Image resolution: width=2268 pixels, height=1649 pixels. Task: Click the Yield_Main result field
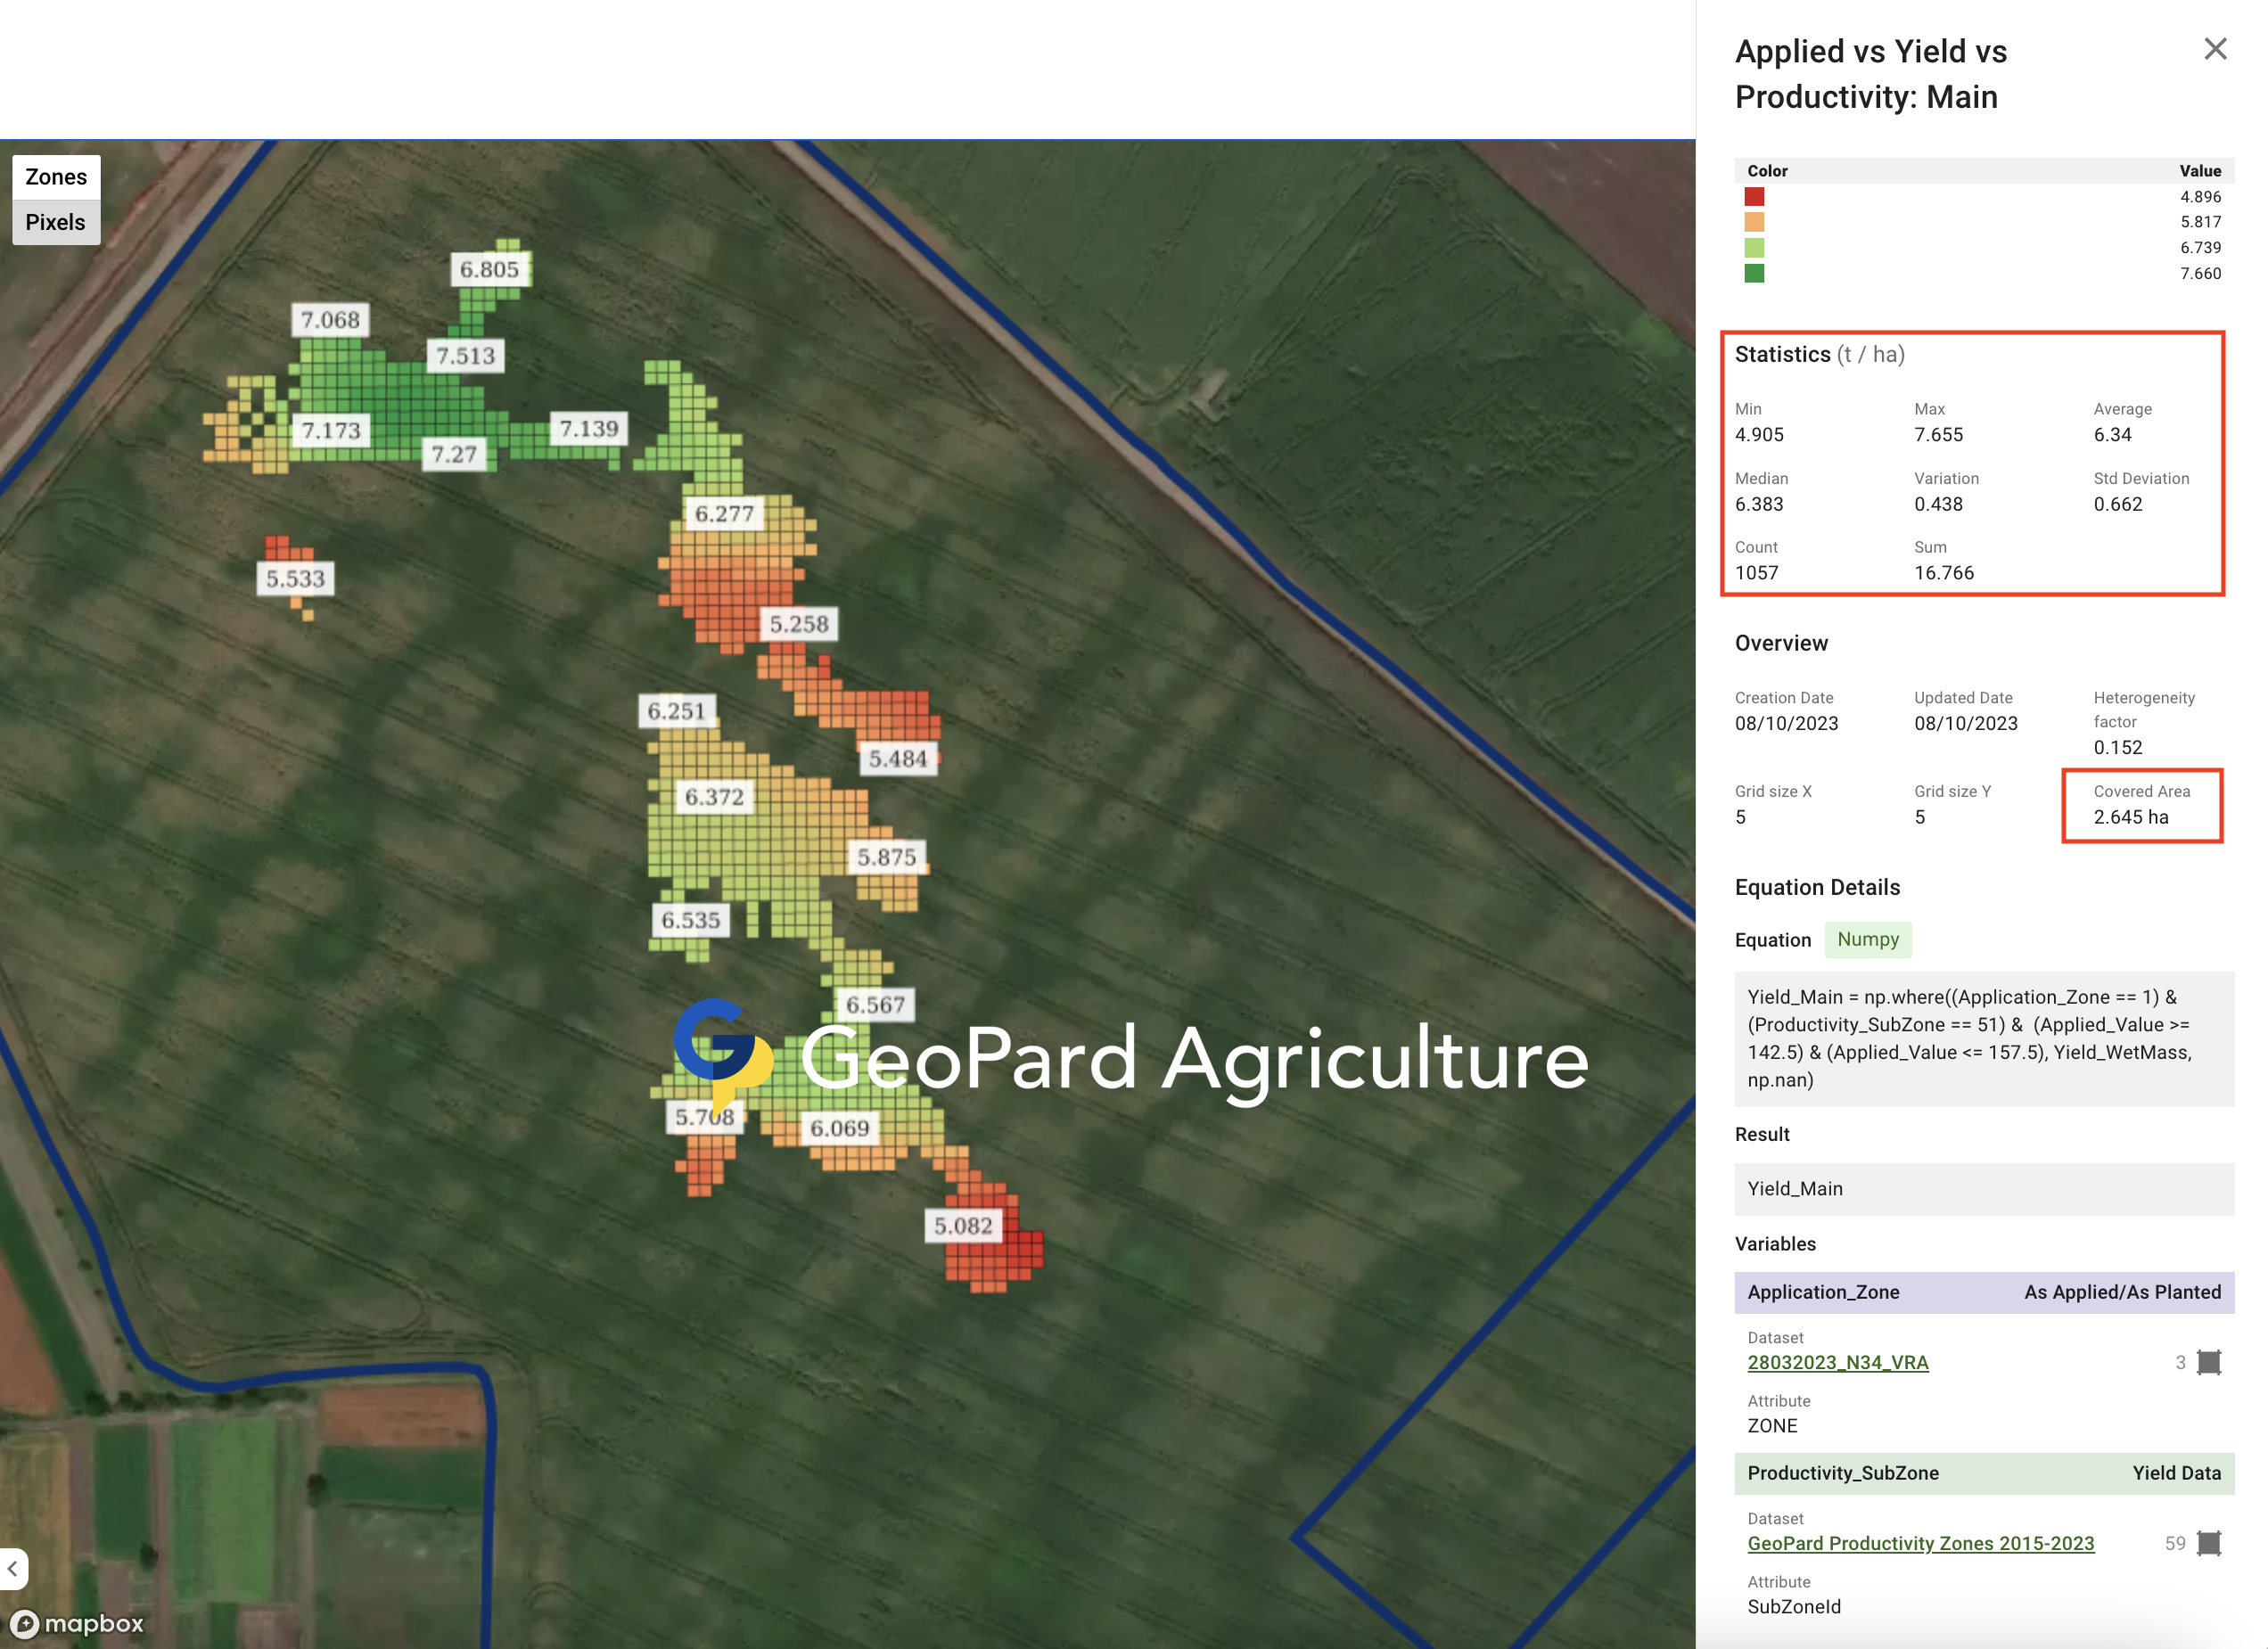(x=1983, y=1188)
